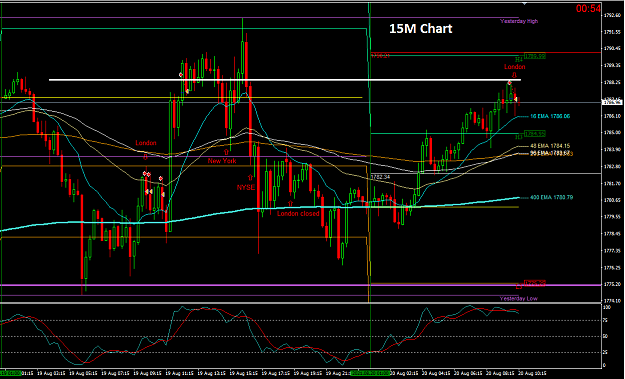
Task: Click the 25 level on the oscillator scale
Action: [606, 352]
